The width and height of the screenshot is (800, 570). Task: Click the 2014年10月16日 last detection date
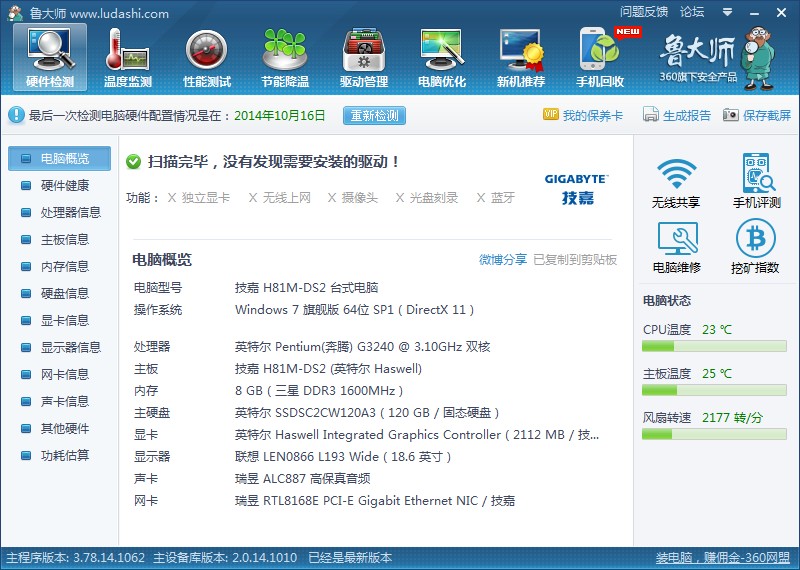pyautogui.click(x=280, y=115)
